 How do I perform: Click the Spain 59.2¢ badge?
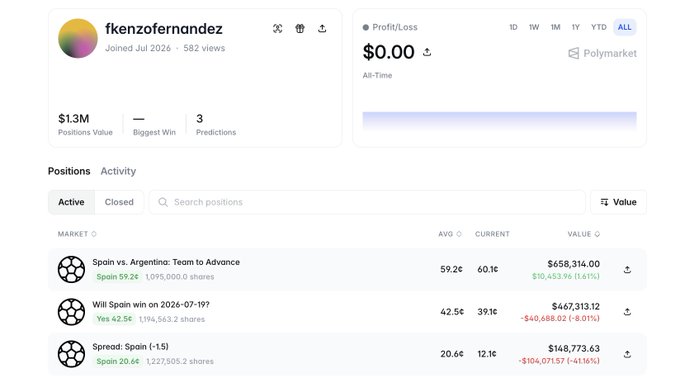point(118,277)
